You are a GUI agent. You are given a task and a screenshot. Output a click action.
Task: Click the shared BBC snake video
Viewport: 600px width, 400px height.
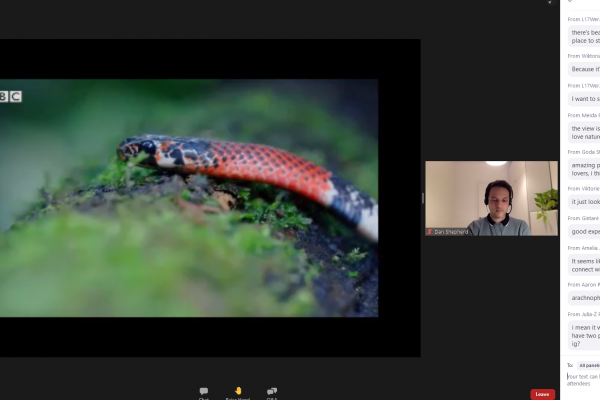[189, 198]
